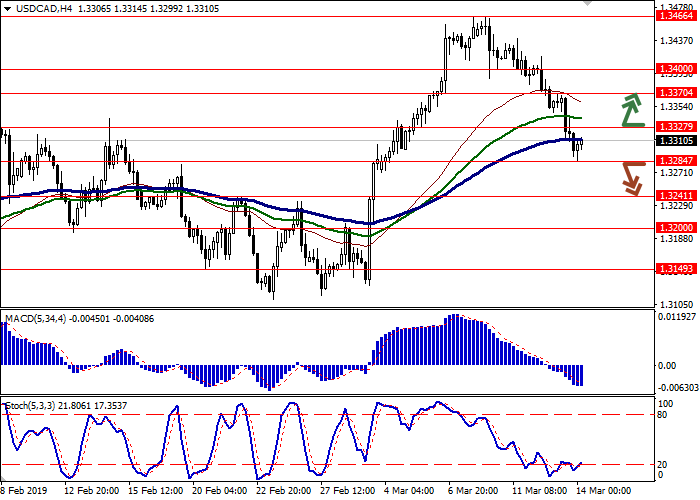Click the USDCAD,H4 symbol title

pos(44,9)
